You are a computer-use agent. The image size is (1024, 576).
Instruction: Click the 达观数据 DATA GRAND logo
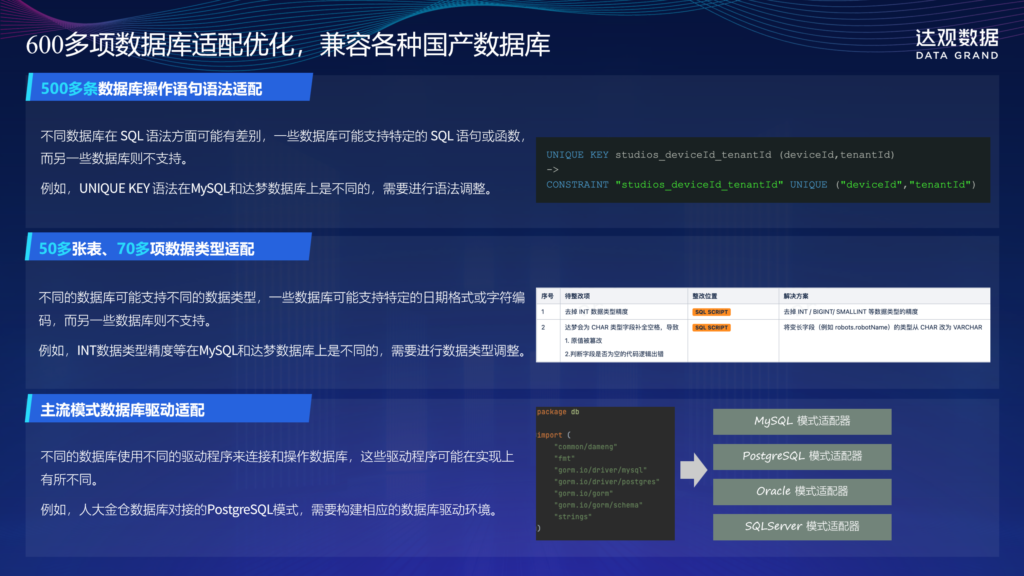(956, 43)
